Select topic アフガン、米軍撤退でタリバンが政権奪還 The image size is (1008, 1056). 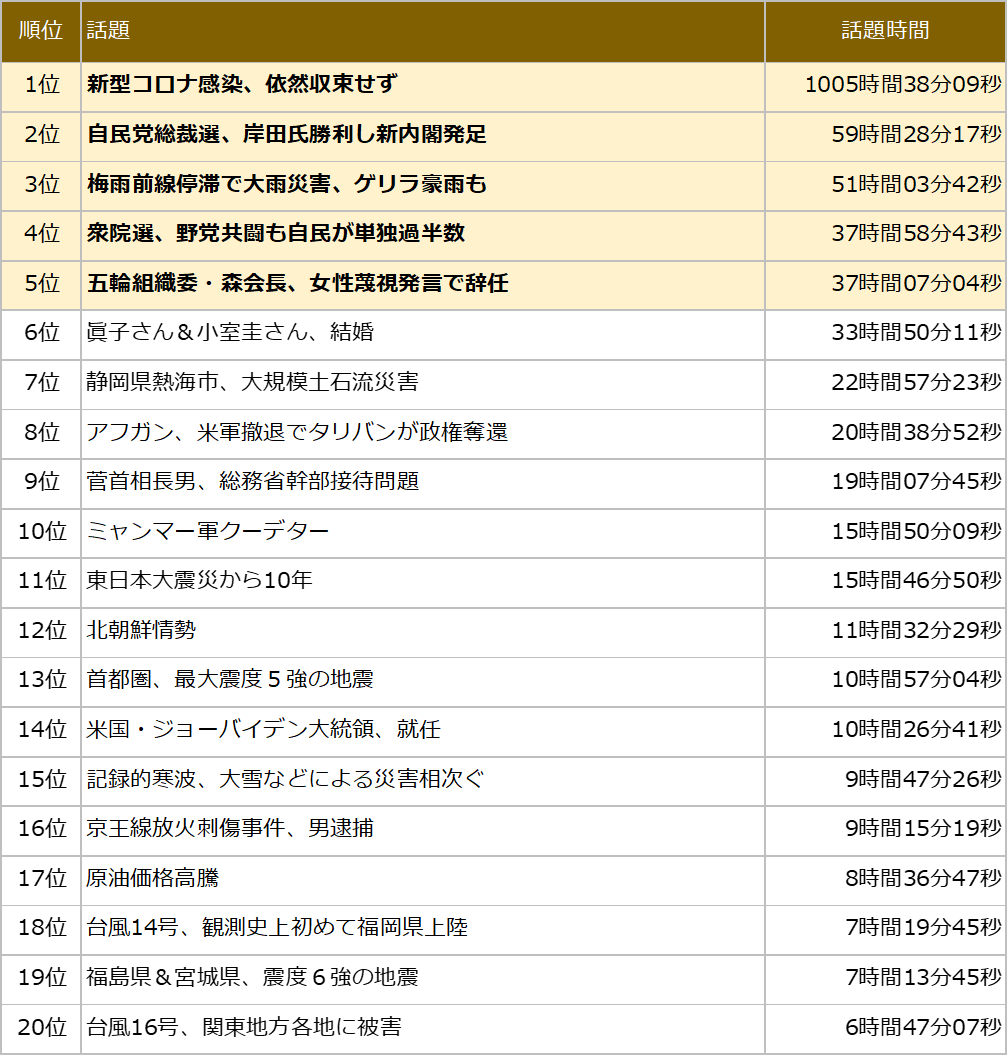297,432
